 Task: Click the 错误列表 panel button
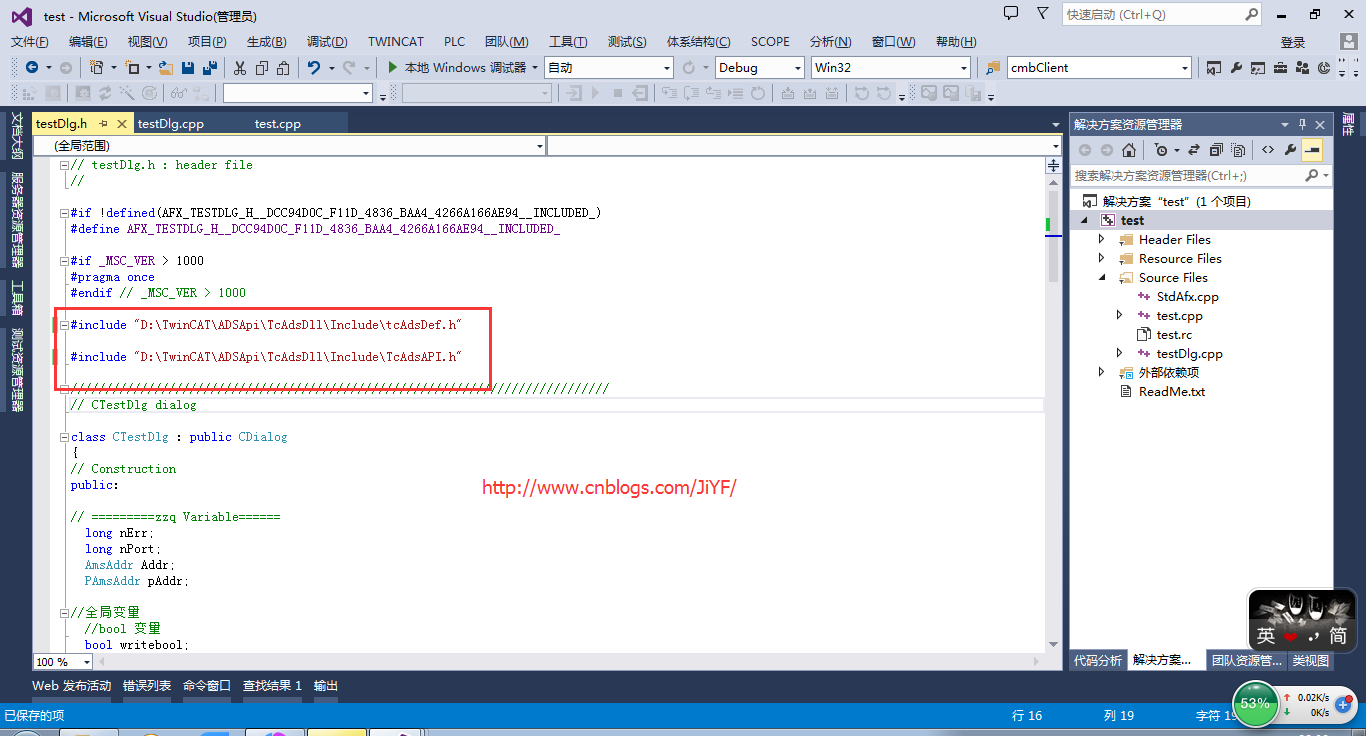[x=147, y=686]
